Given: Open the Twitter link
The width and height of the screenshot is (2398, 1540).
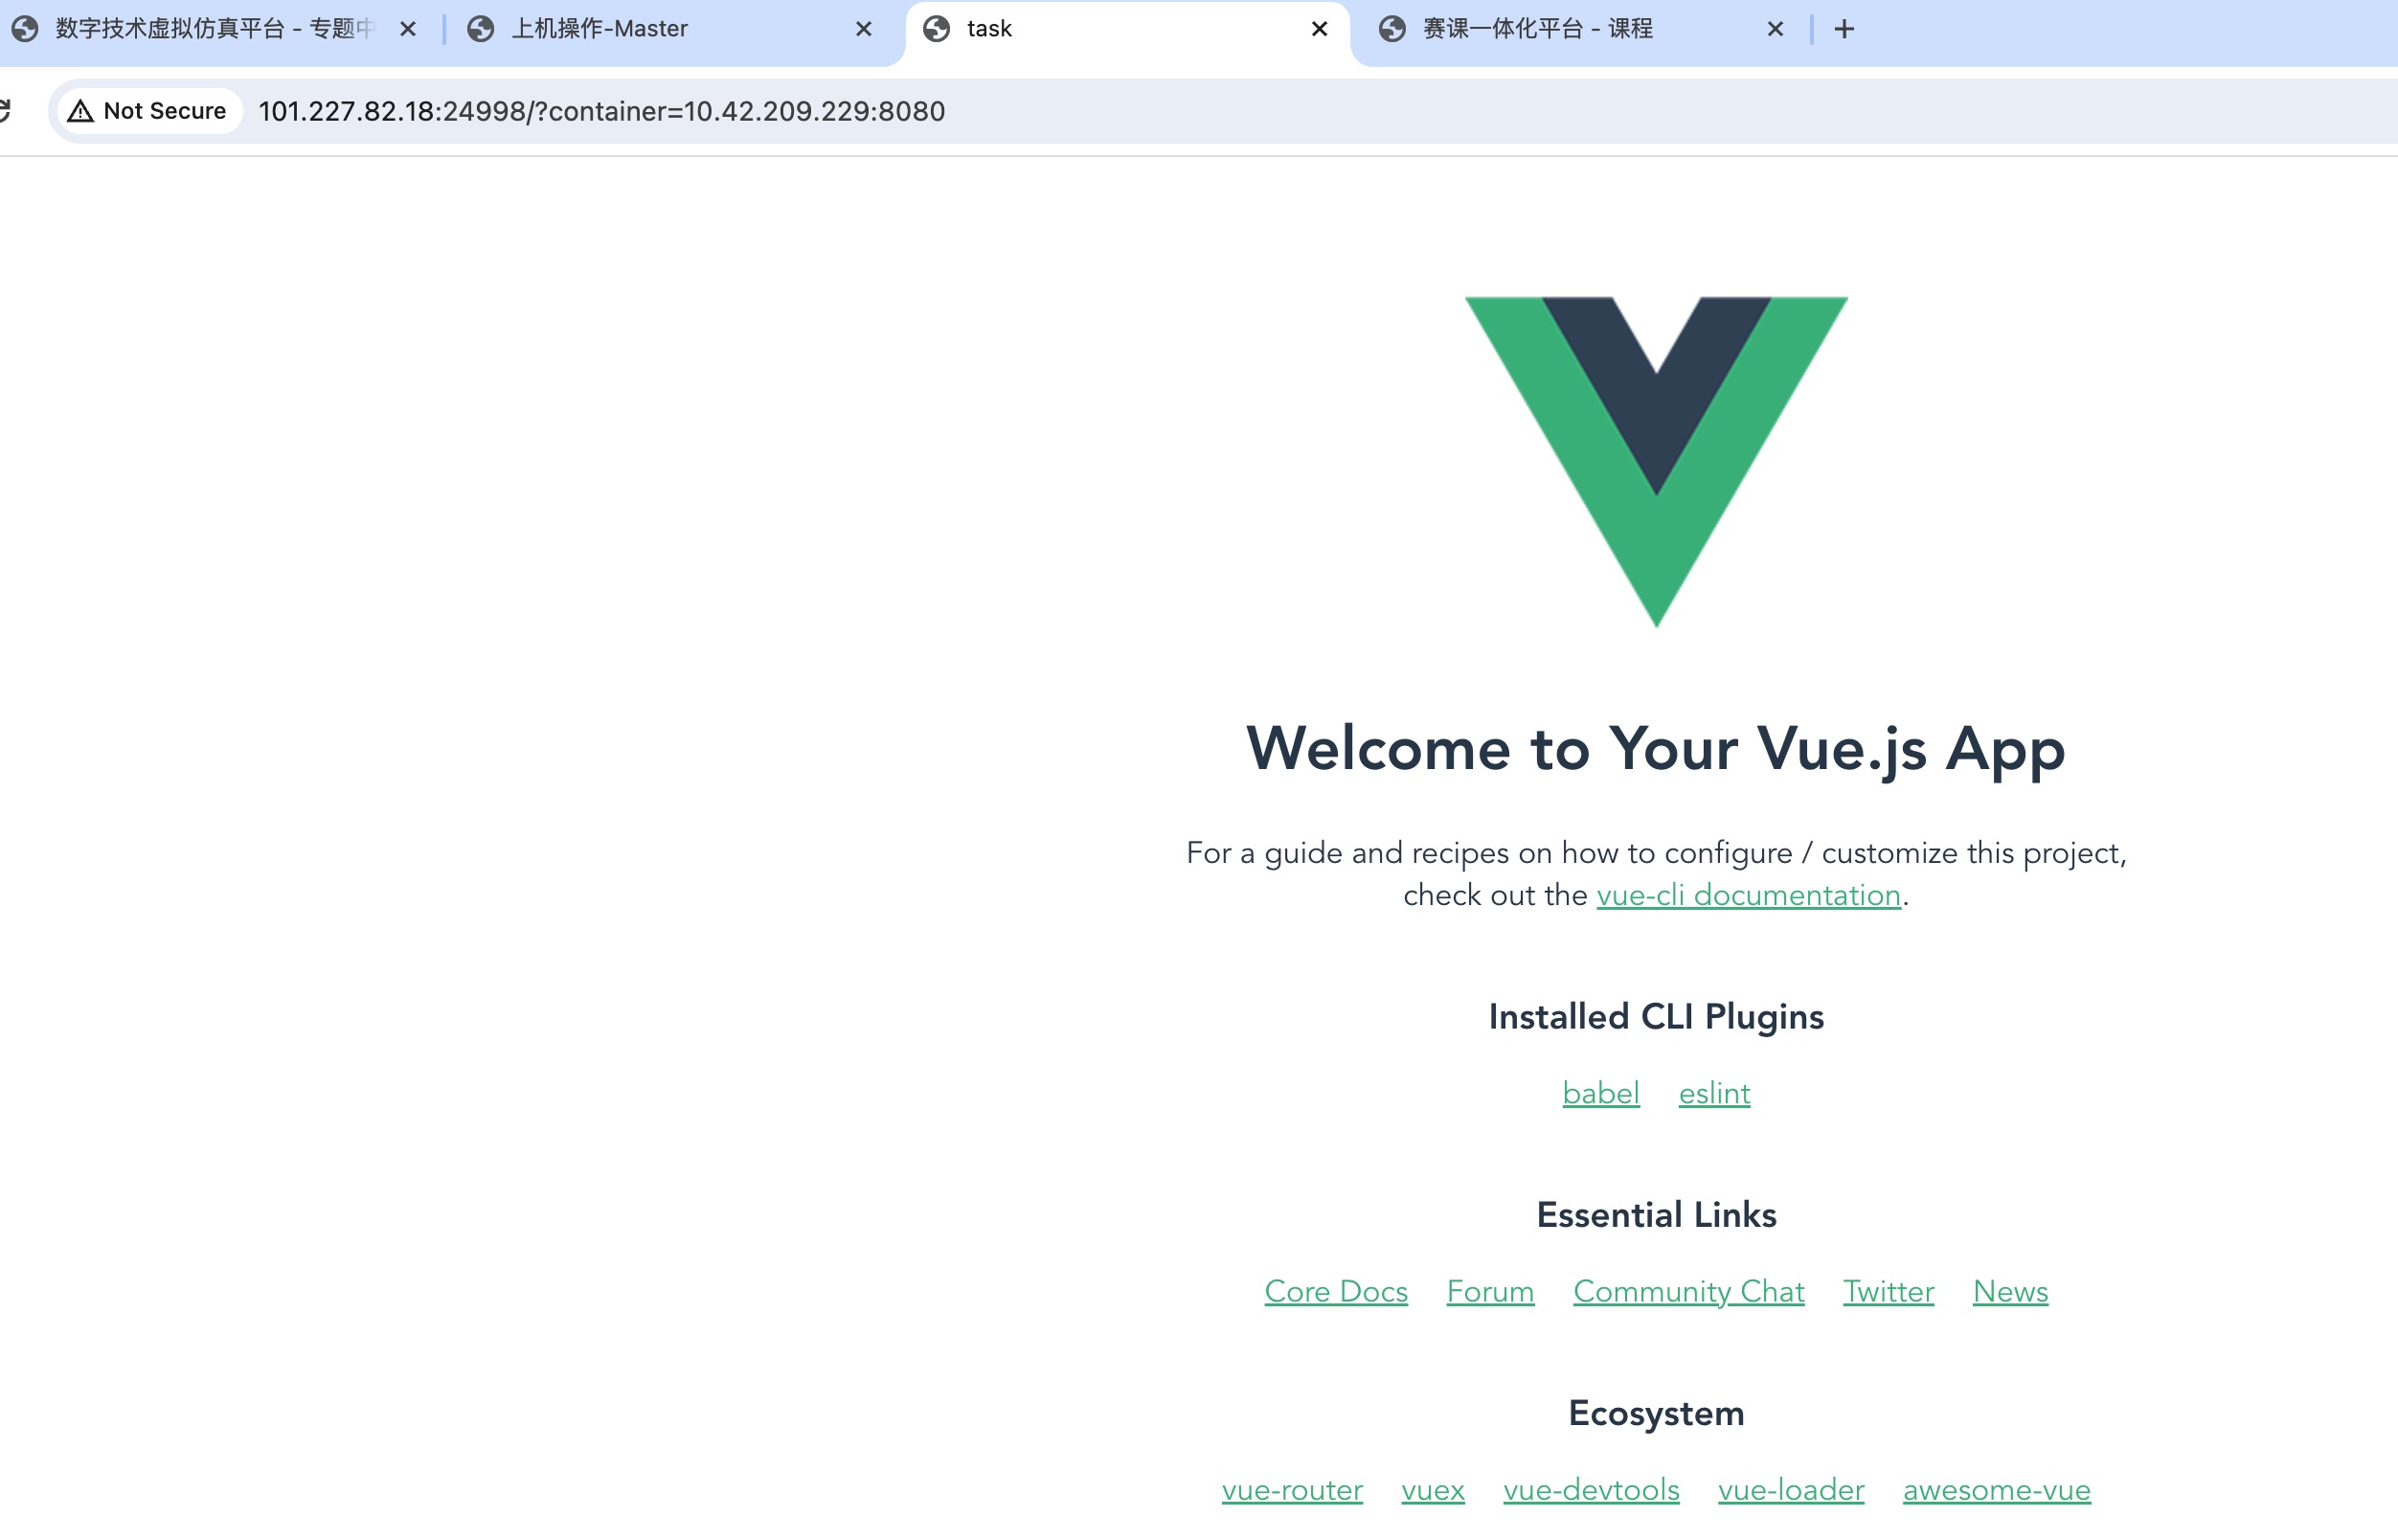Looking at the screenshot, I should (1888, 1291).
